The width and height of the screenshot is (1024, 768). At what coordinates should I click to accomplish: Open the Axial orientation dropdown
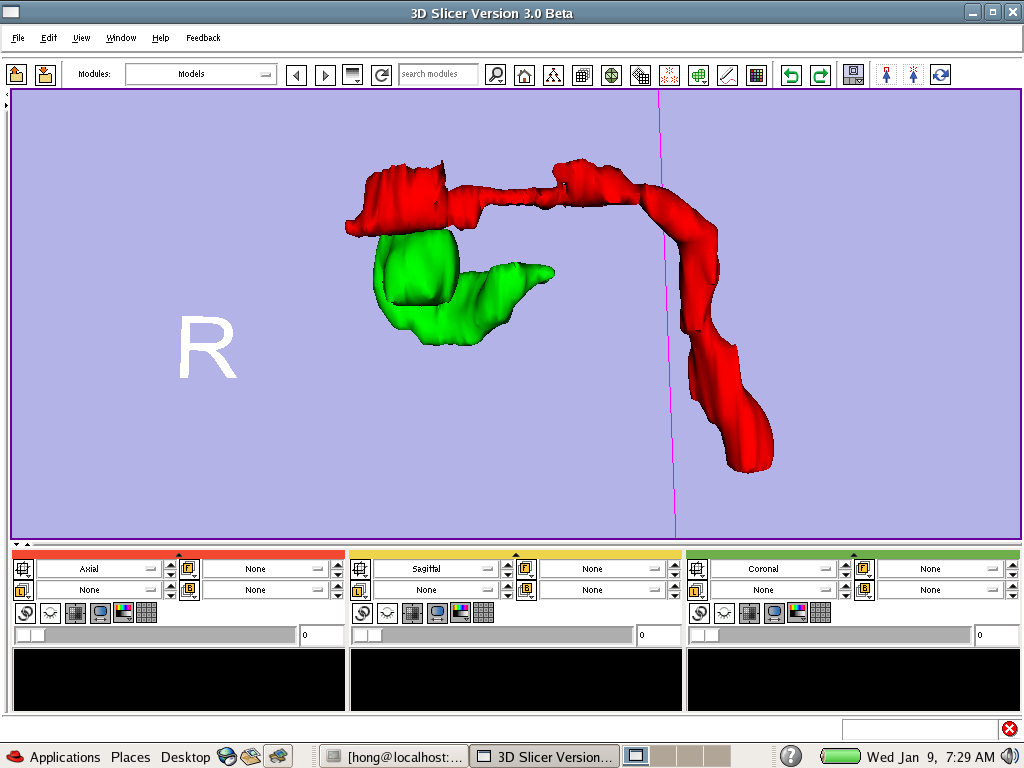[99, 569]
